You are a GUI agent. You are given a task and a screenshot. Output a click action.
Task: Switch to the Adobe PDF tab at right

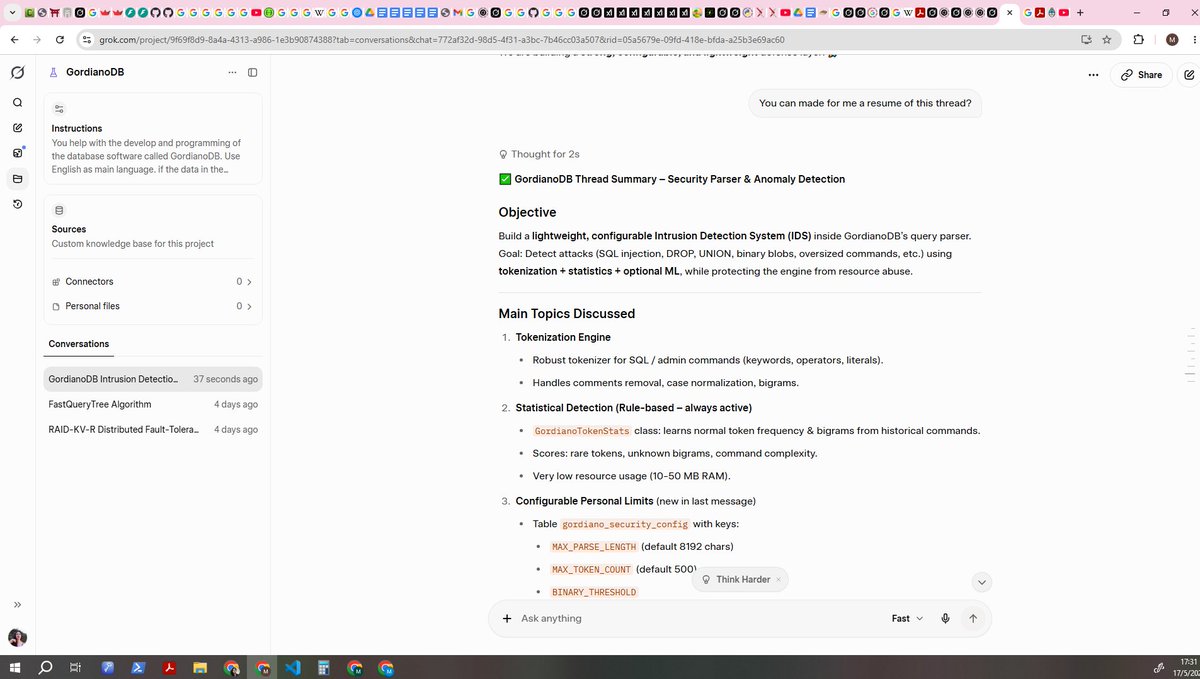point(1040,13)
